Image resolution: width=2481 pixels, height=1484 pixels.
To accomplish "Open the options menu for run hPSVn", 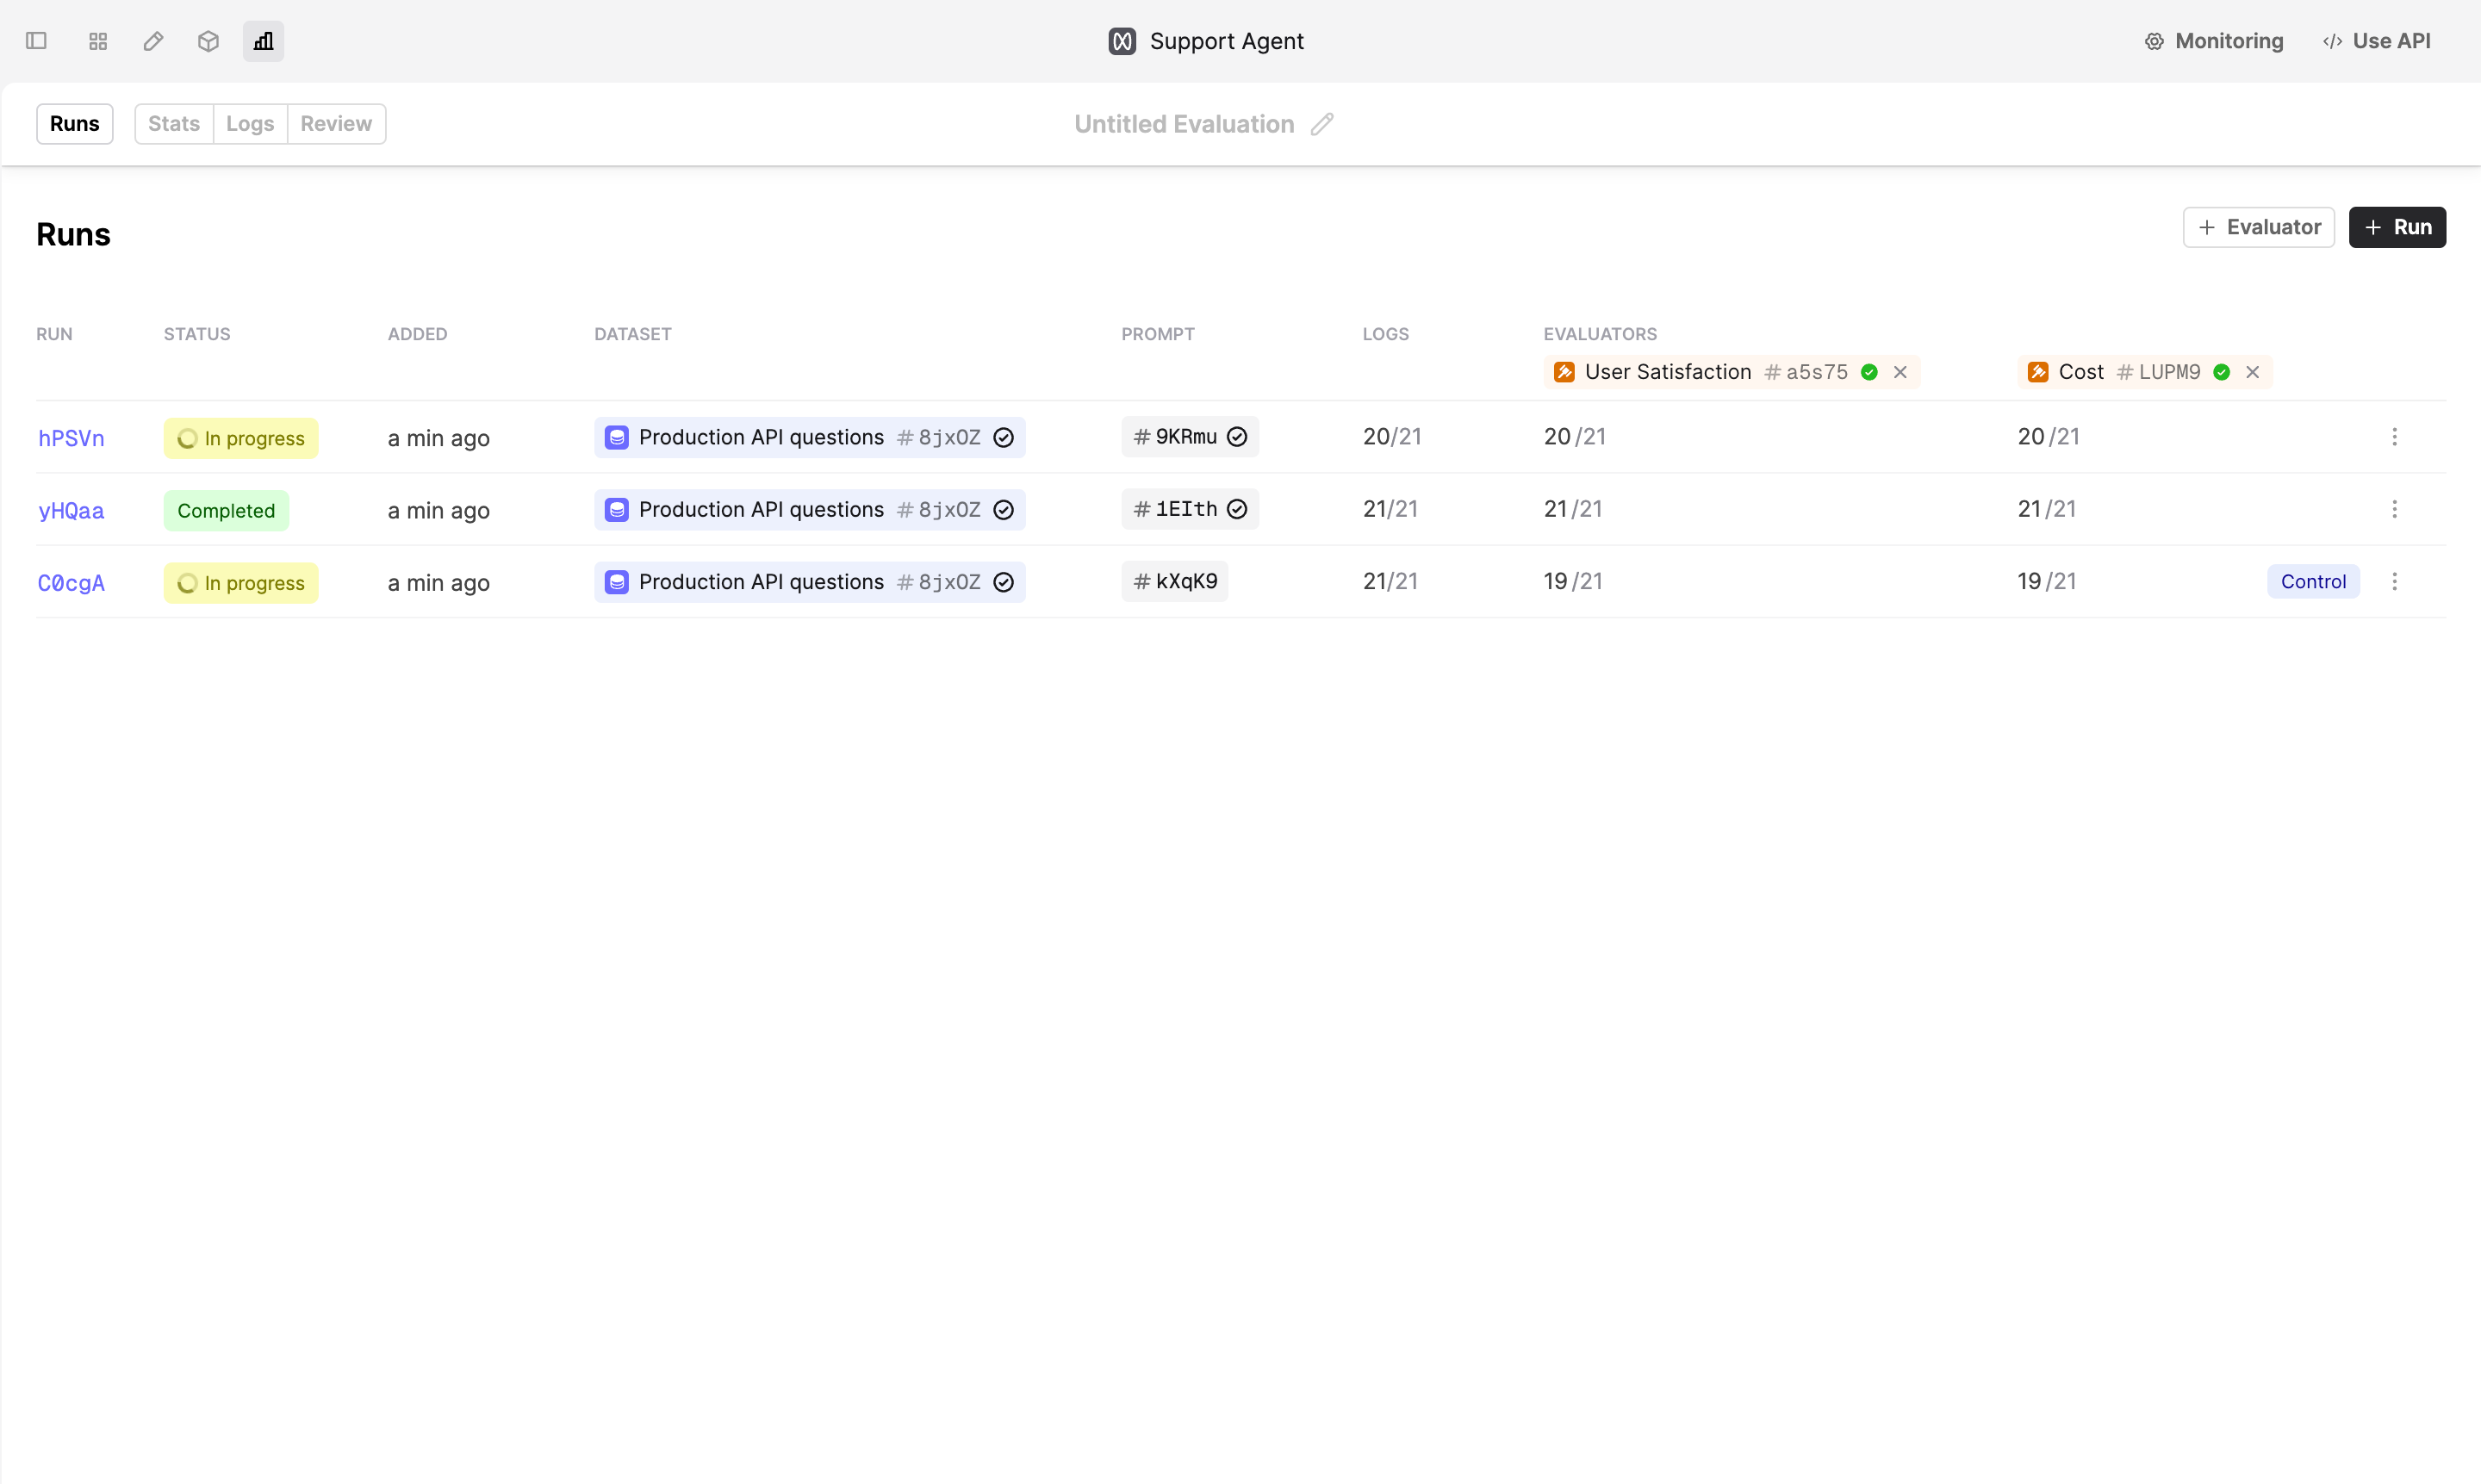I will click(2394, 437).
